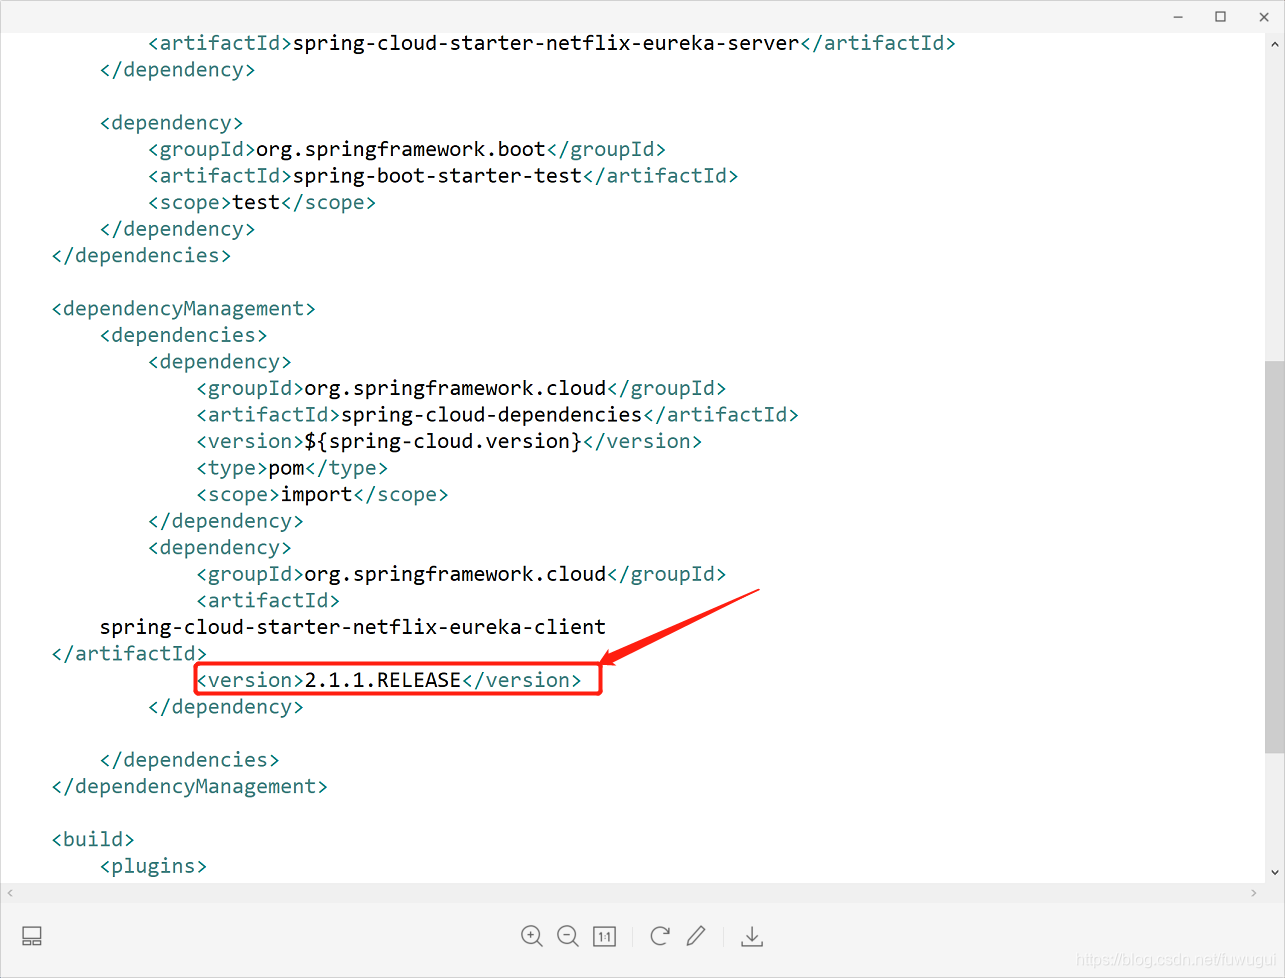1285x978 pixels.
Task: Click the scroll down arrow
Action: click(x=1274, y=872)
